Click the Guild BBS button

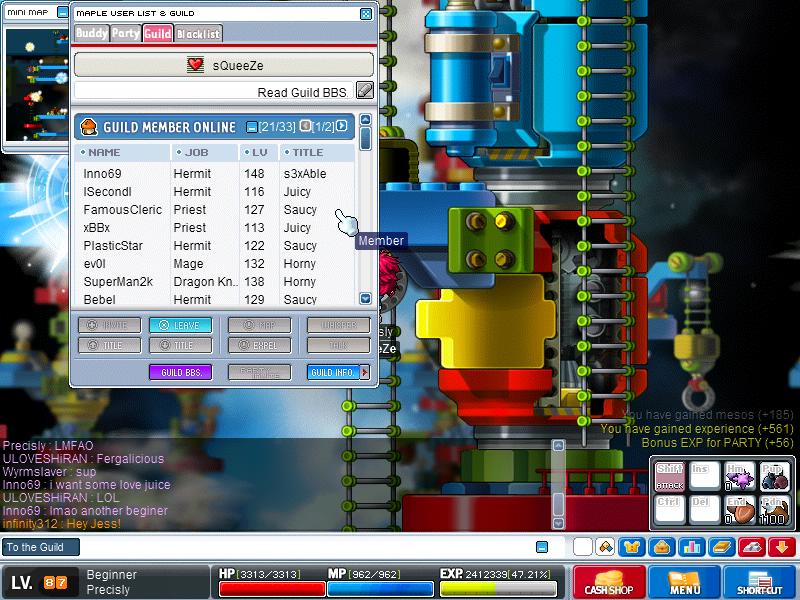[x=181, y=372]
